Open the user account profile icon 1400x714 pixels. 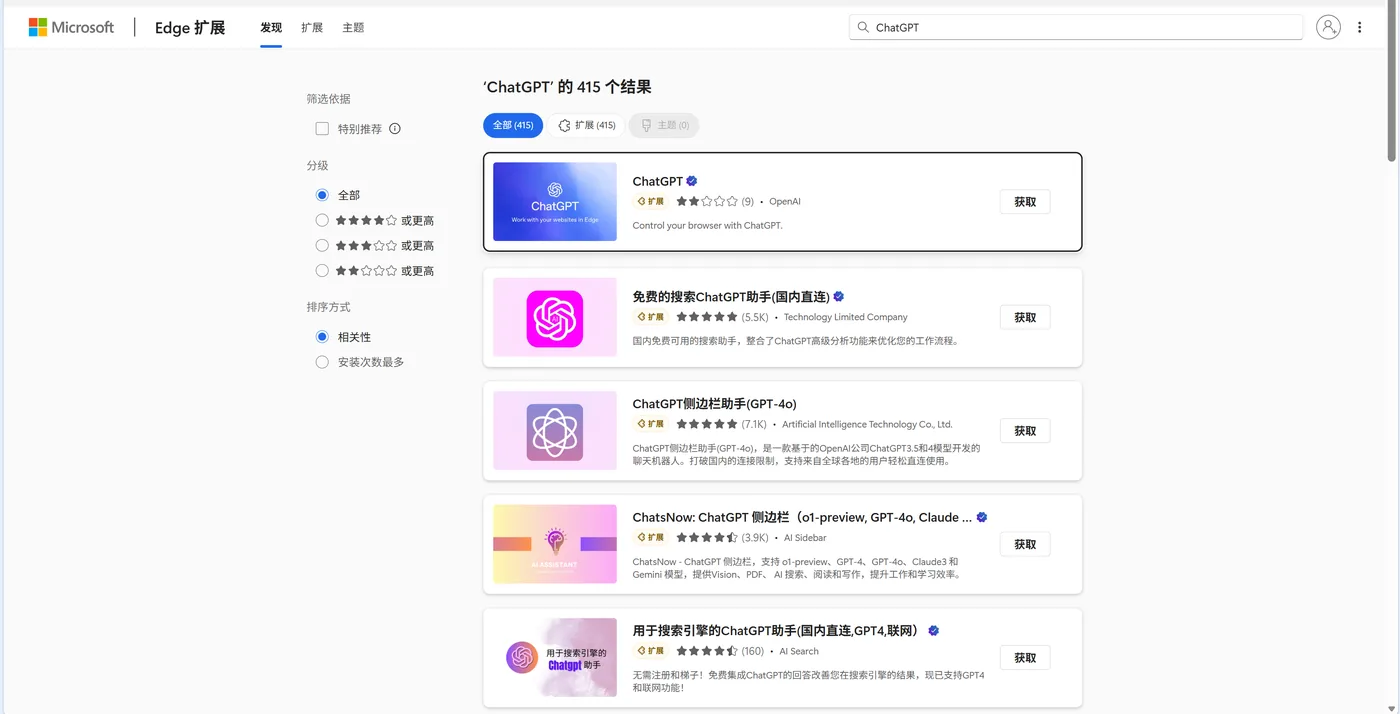(x=1328, y=27)
